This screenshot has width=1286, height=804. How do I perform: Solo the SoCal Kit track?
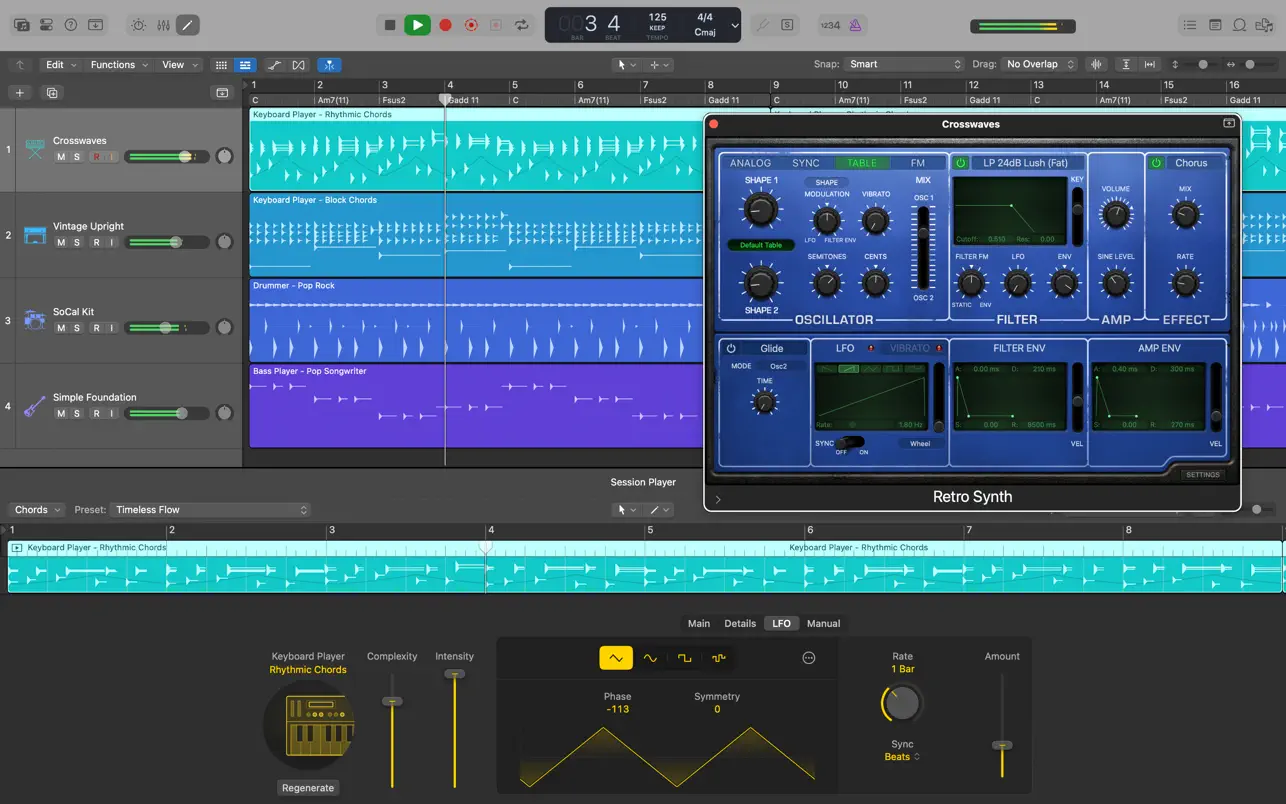[77, 328]
